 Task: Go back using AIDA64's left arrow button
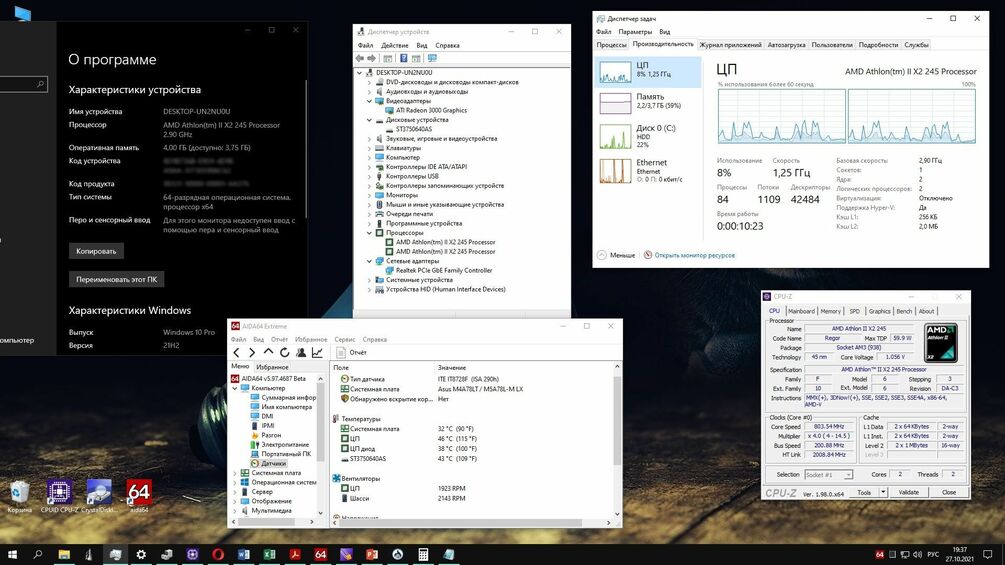coord(237,352)
